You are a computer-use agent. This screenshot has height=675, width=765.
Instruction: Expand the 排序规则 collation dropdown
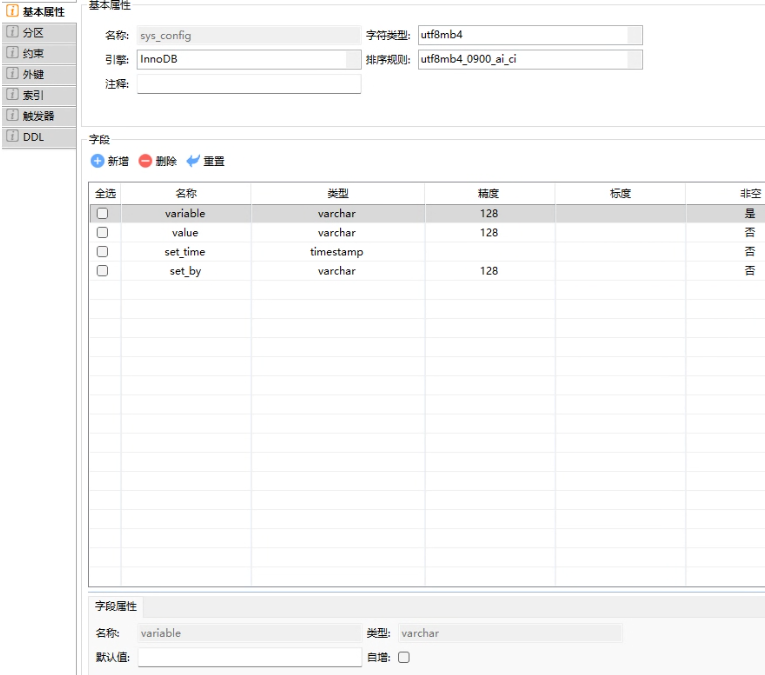(633, 60)
